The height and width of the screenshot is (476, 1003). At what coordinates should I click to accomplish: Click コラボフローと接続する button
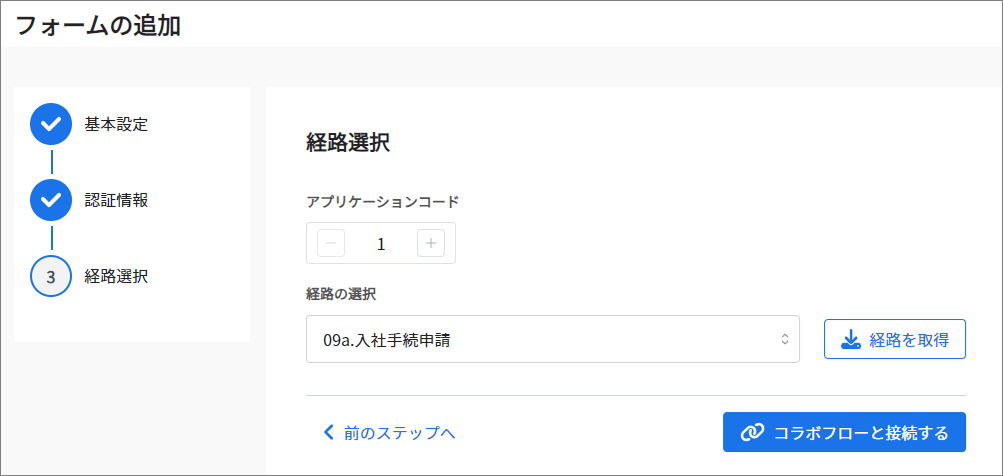tap(844, 432)
